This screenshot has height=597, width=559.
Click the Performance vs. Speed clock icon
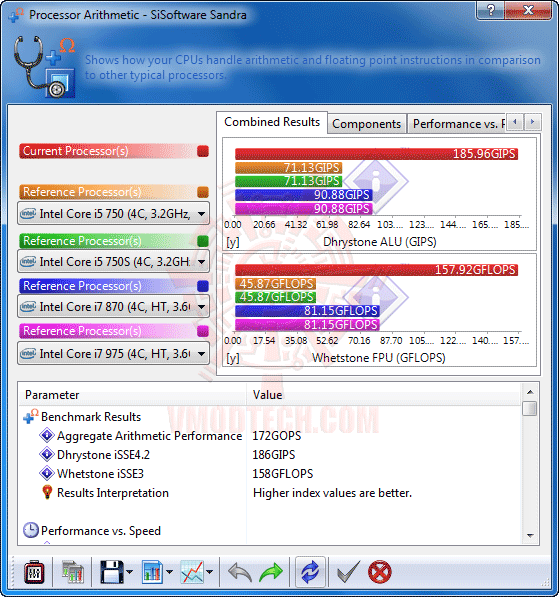pos(31,530)
